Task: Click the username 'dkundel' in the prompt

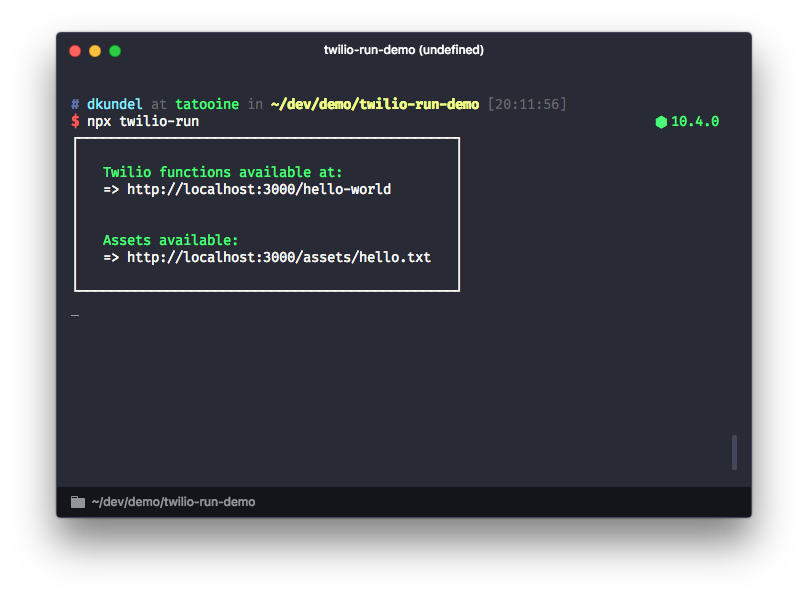Action: click(114, 104)
